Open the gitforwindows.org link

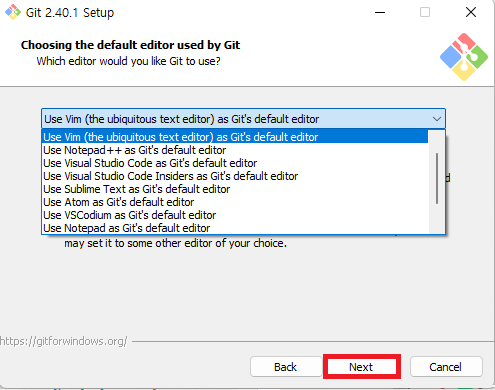[63, 341]
